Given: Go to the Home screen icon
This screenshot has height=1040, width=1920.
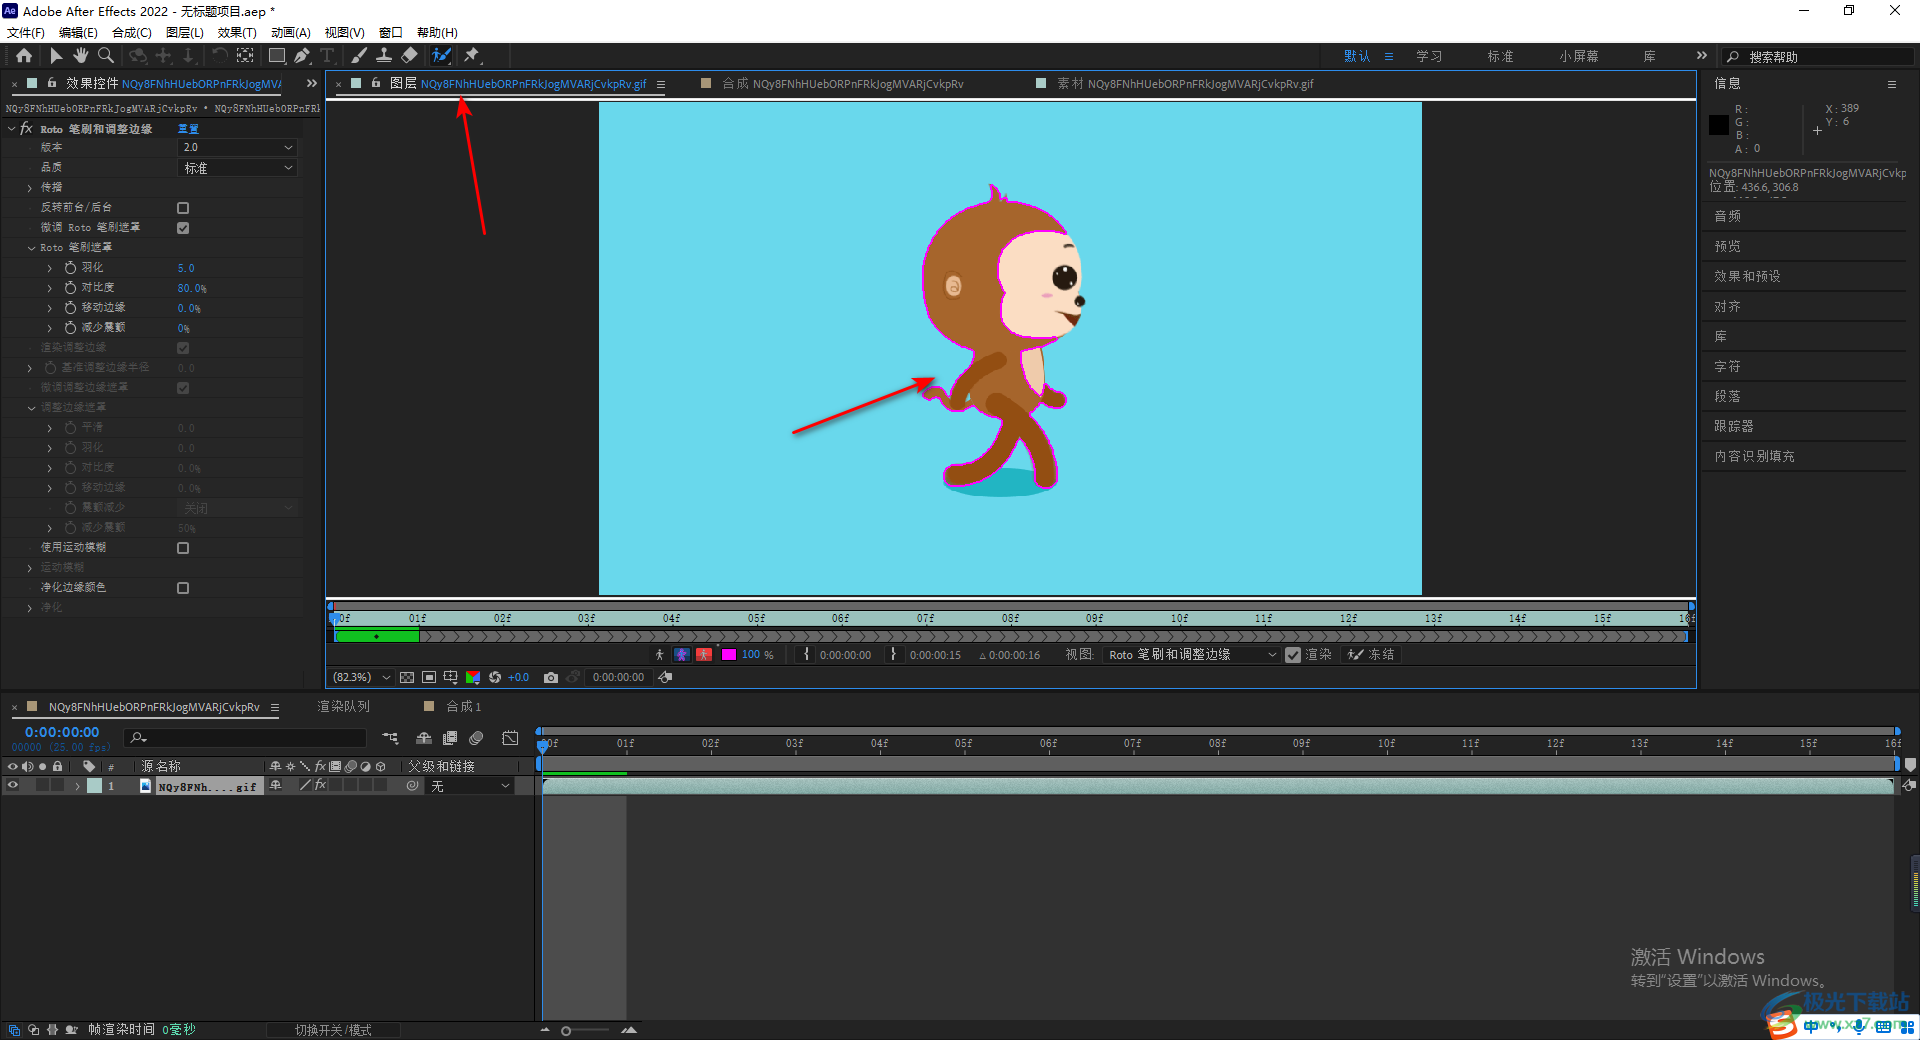Looking at the screenshot, I should click(x=24, y=56).
